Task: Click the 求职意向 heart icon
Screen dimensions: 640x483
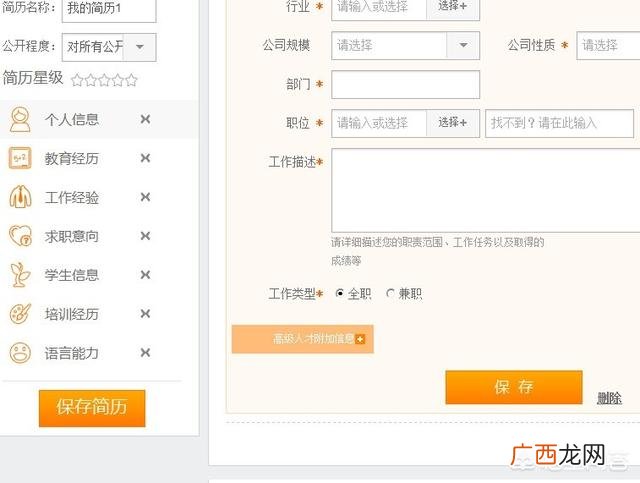Action: click(20, 236)
